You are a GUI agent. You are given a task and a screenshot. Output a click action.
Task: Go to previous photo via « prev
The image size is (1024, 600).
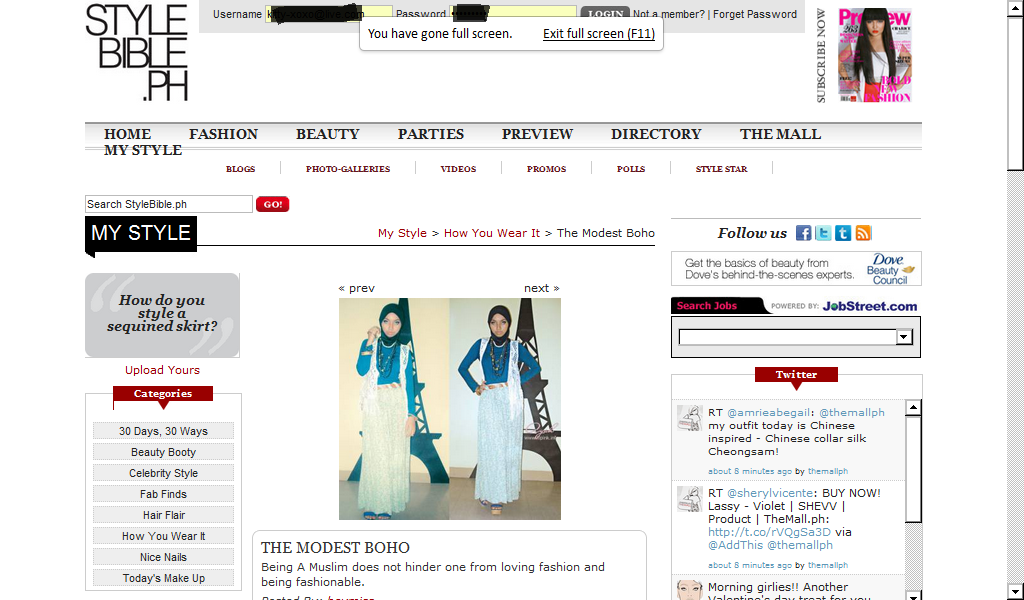pos(357,288)
